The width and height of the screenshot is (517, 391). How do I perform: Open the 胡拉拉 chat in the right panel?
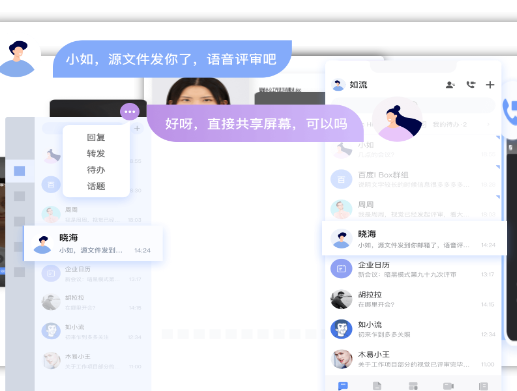pos(414,299)
